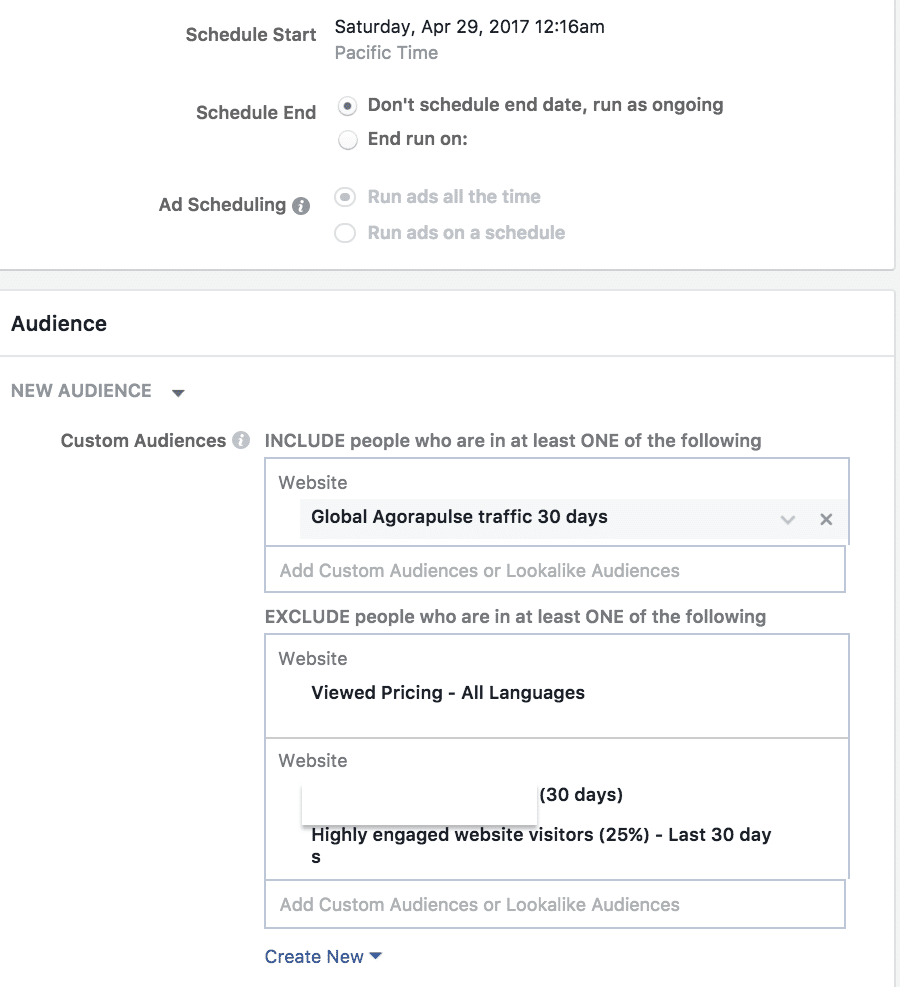Click the Schedule Start date and time
The width and height of the screenshot is (900, 987).
469,26
